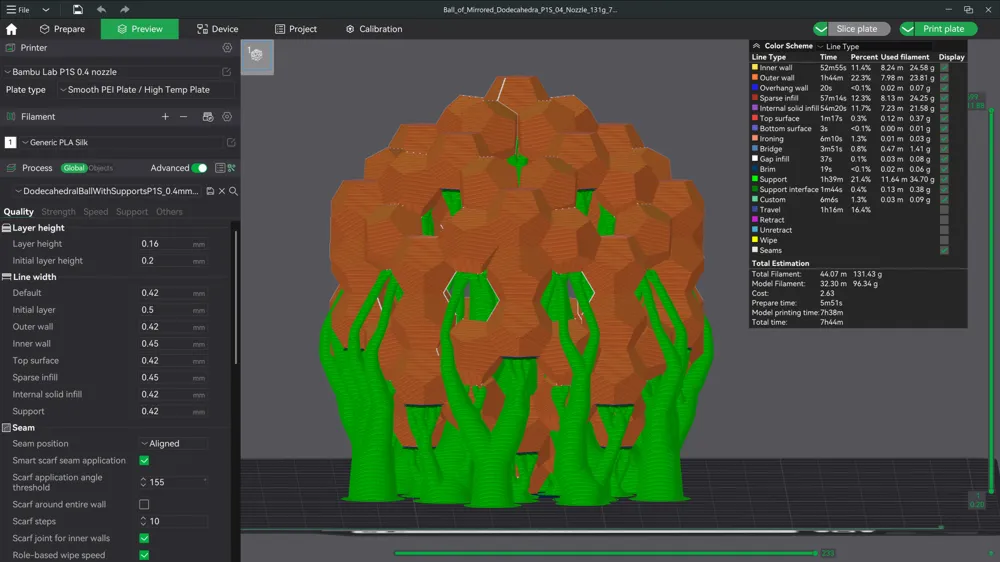Edit the Generic PLA Silk preset
1000x562 pixels.
click(x=231, y=142)
